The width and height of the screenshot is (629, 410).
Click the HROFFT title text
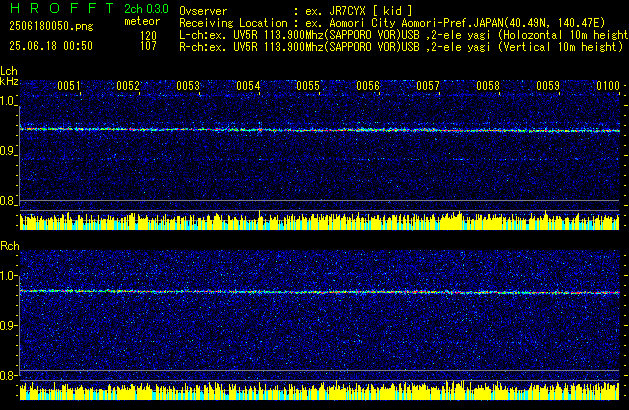pos(62,8)
